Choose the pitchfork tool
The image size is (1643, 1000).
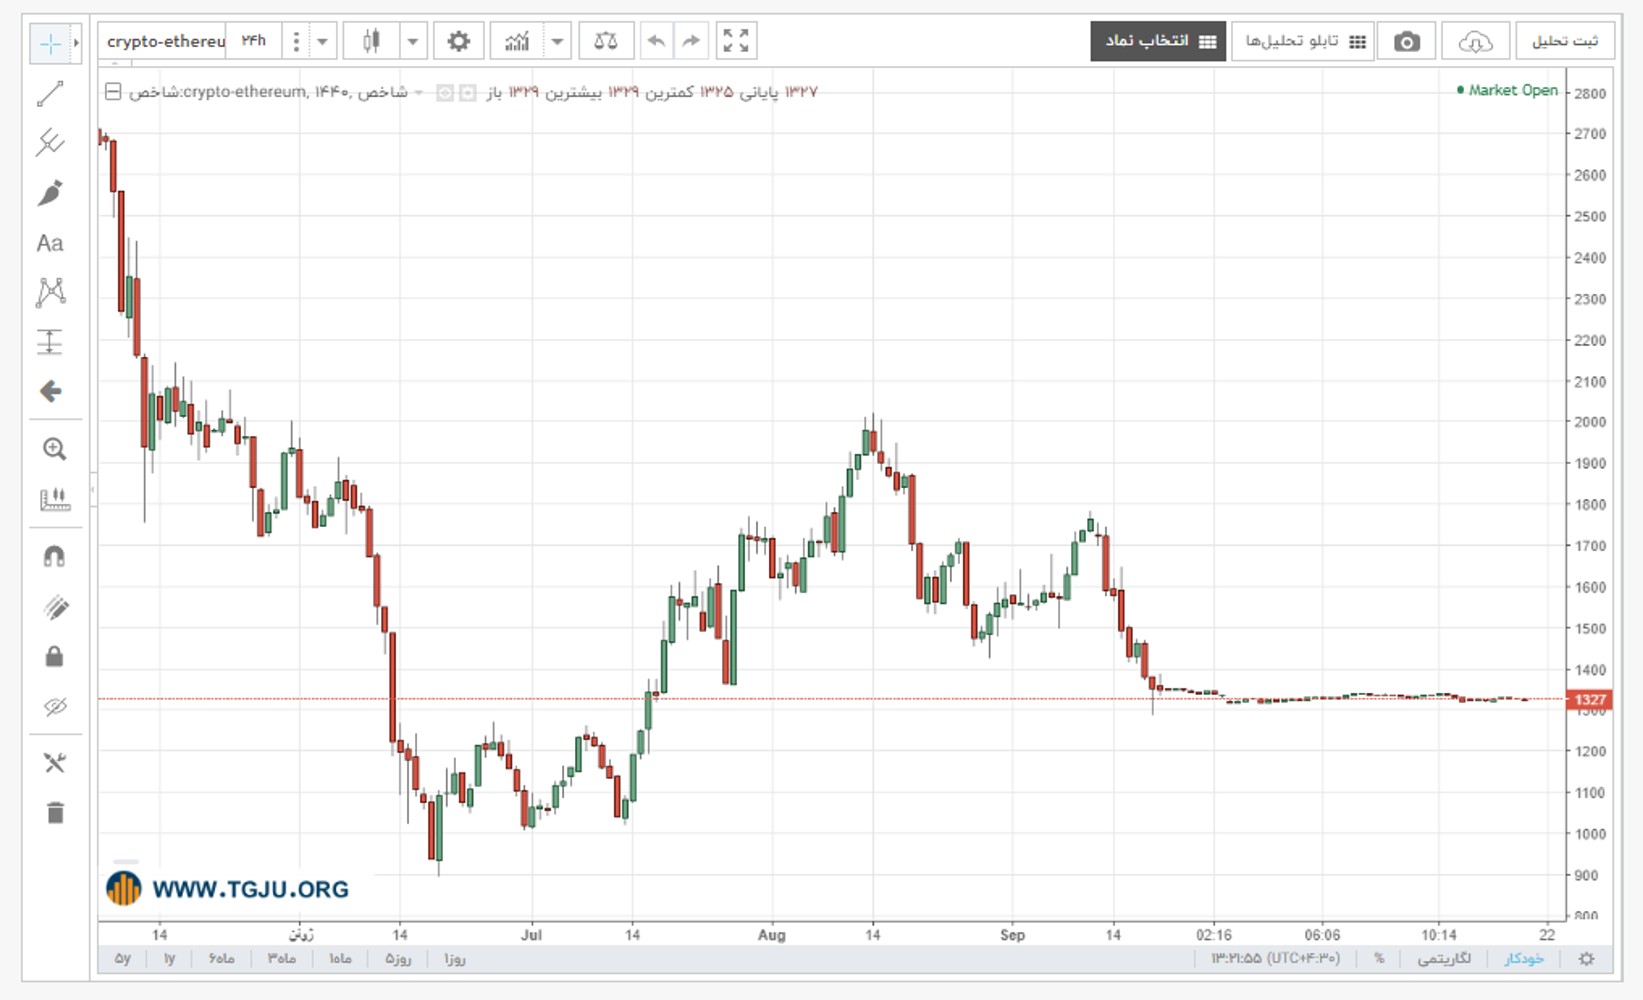point(50,143)
